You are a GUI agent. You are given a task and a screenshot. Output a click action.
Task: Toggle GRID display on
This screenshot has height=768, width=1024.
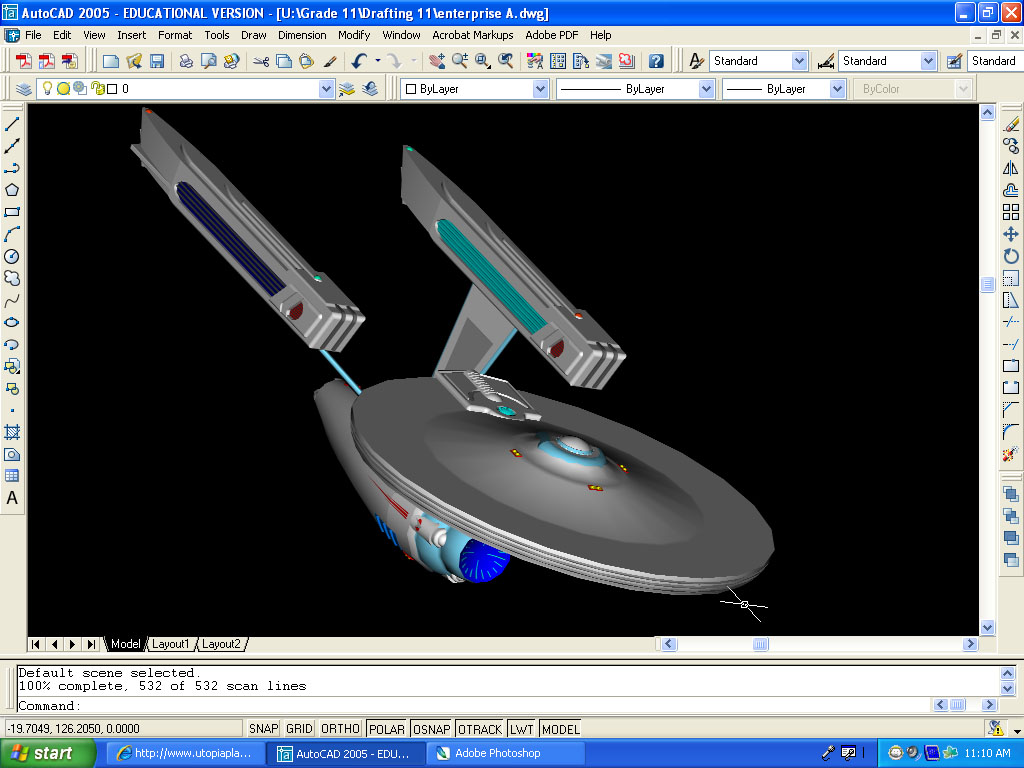[298, 728]
